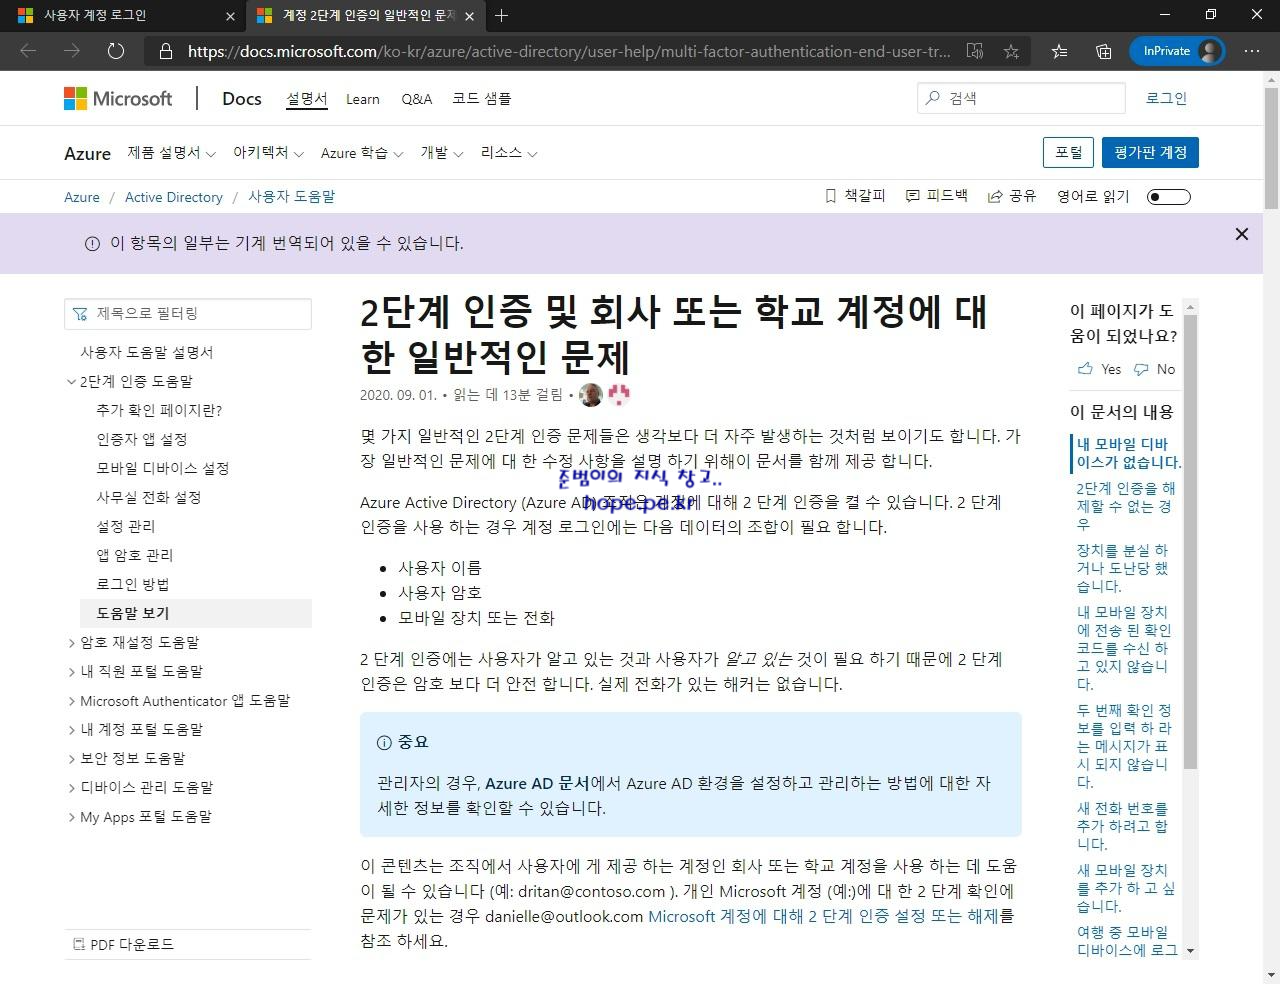Expand the 내 계정 포털 도움말 node
1280x984 pixels.
[71, 730]
